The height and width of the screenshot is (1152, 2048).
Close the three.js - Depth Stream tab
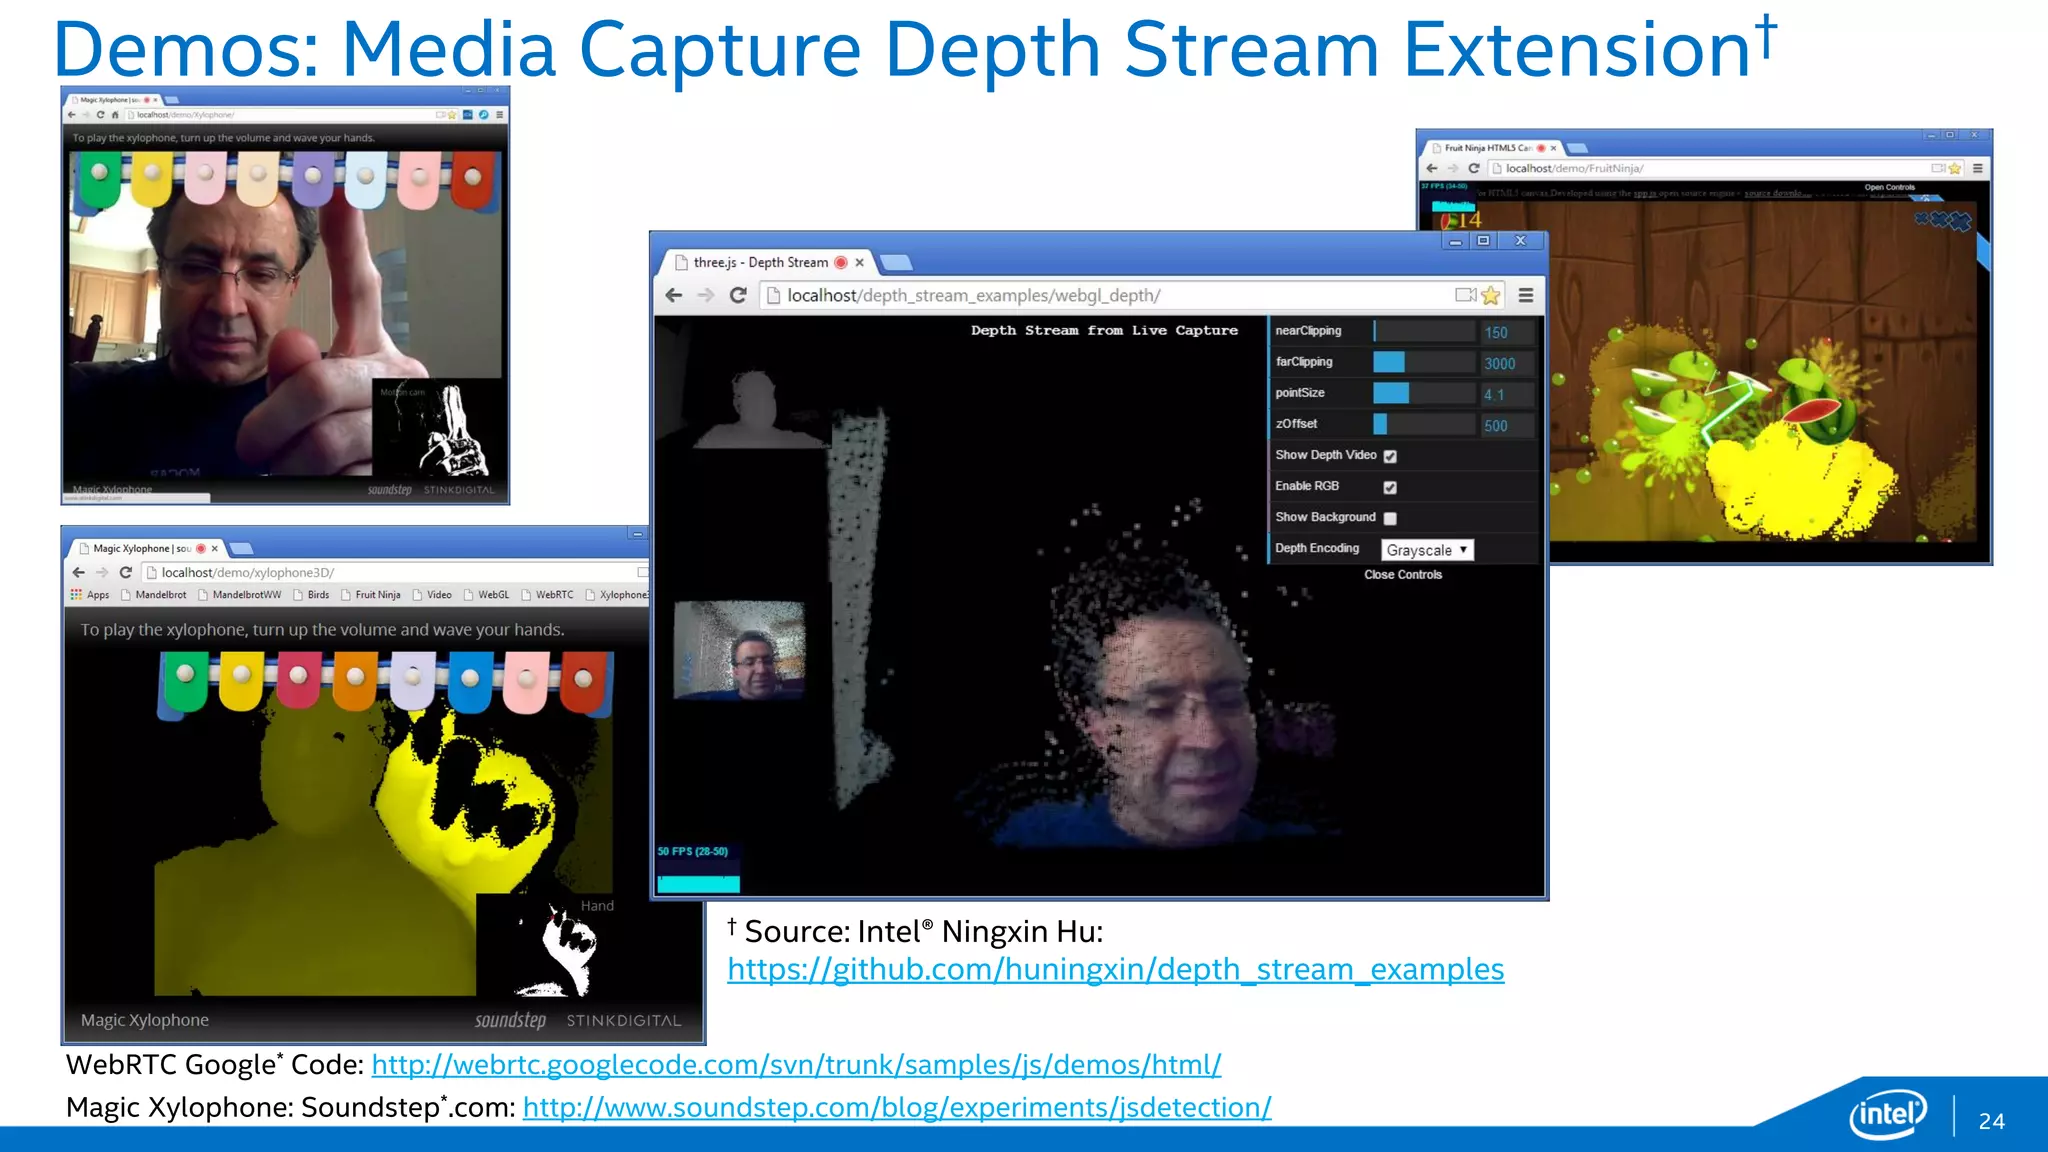[859, 263]
